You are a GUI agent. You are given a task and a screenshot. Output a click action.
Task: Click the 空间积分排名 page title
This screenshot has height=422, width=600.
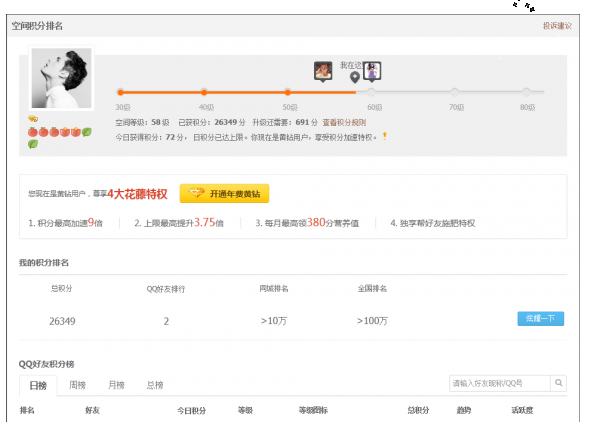click(x=37, y=26)
